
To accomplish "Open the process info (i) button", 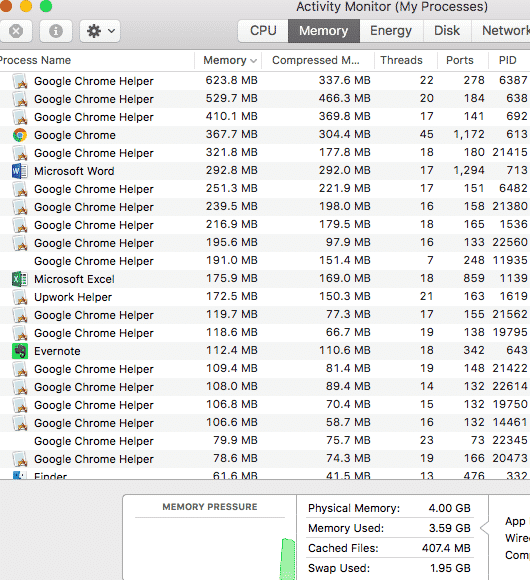I will pos(56,31).
